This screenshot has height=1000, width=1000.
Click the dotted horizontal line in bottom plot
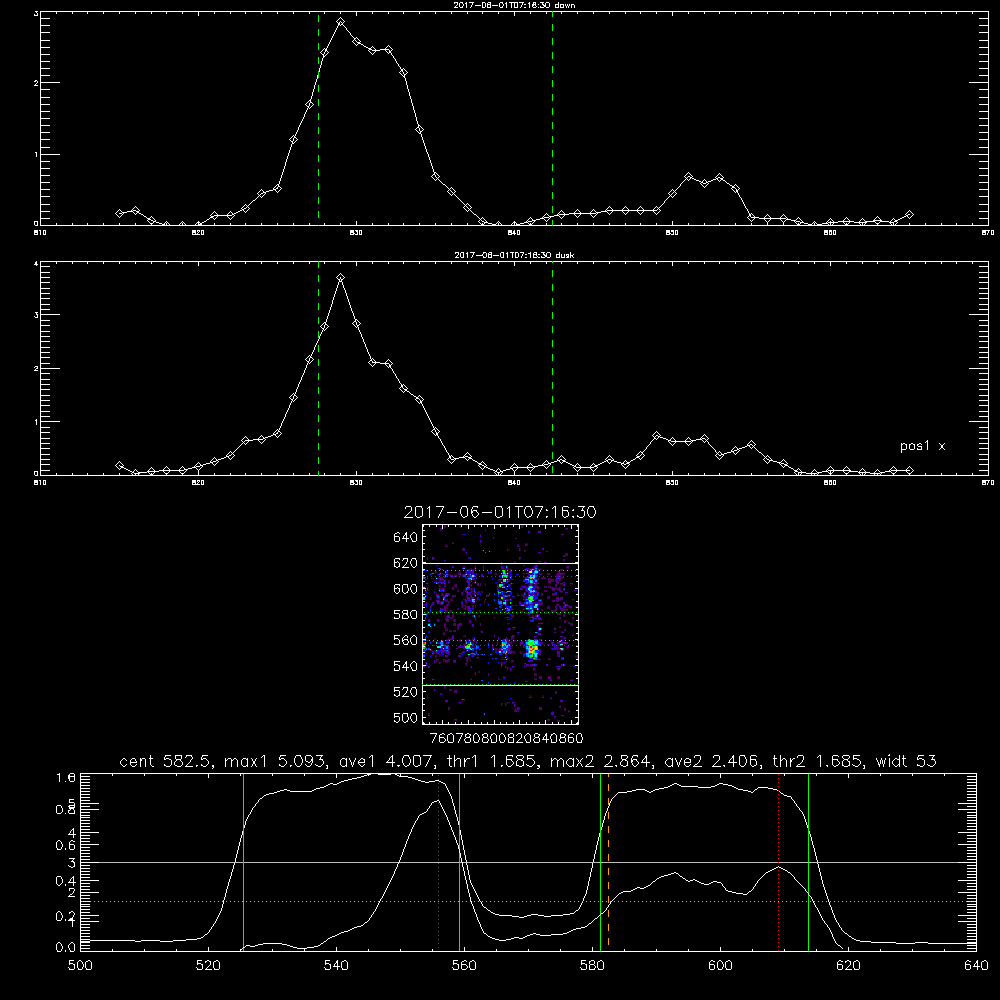pyautogui.click(x=528, y=901)
